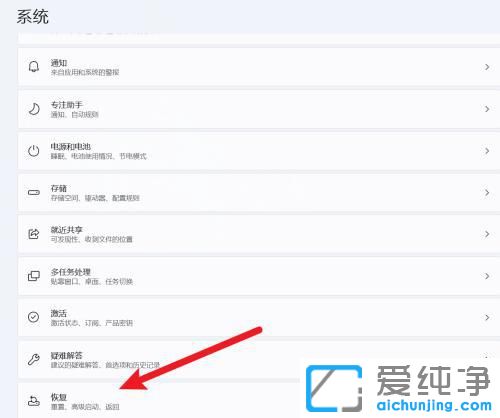Click the notifications bell icon

34,67
